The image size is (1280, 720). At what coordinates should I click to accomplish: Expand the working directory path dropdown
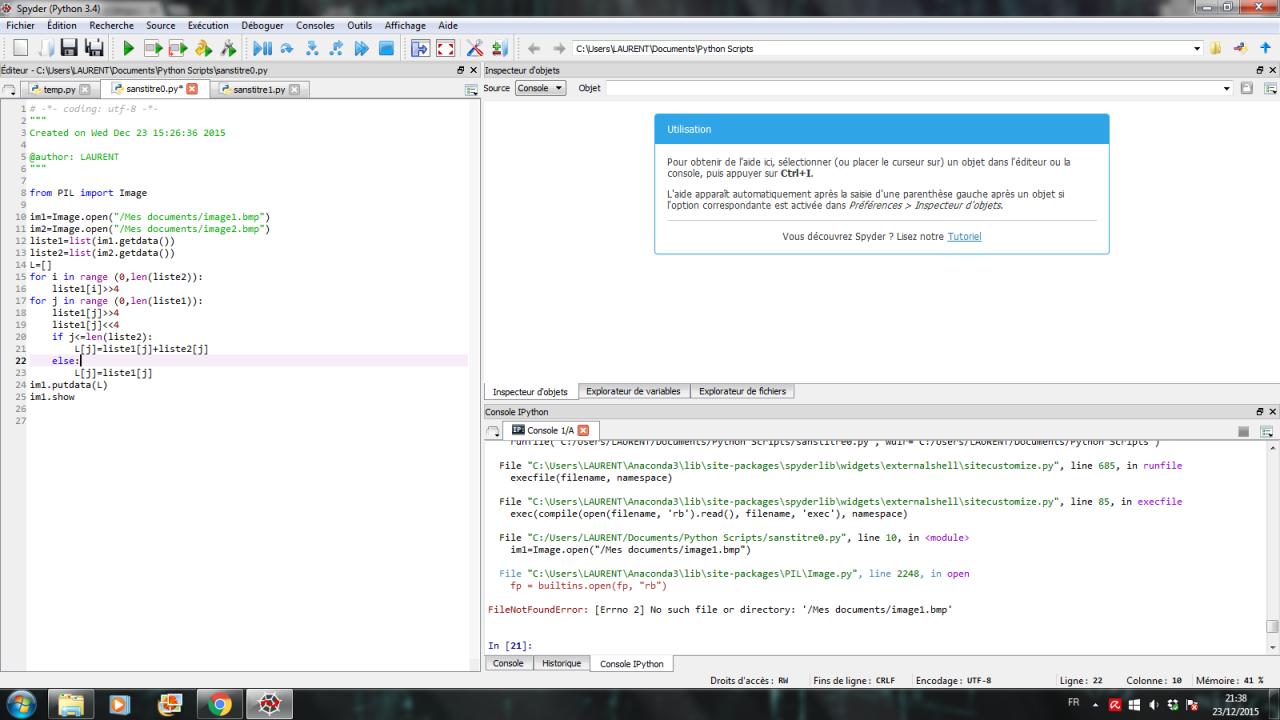[x=1197, y=48]
